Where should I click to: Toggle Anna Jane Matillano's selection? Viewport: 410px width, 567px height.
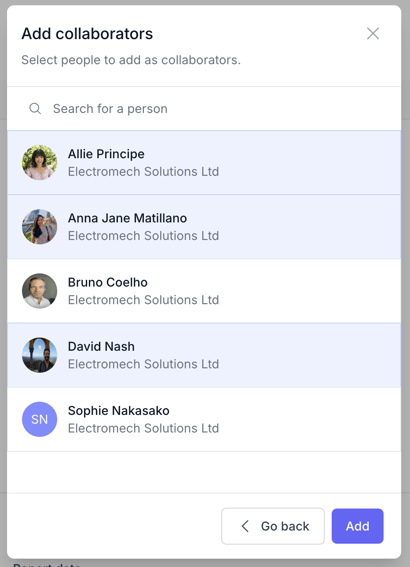[x=204, y=227]
